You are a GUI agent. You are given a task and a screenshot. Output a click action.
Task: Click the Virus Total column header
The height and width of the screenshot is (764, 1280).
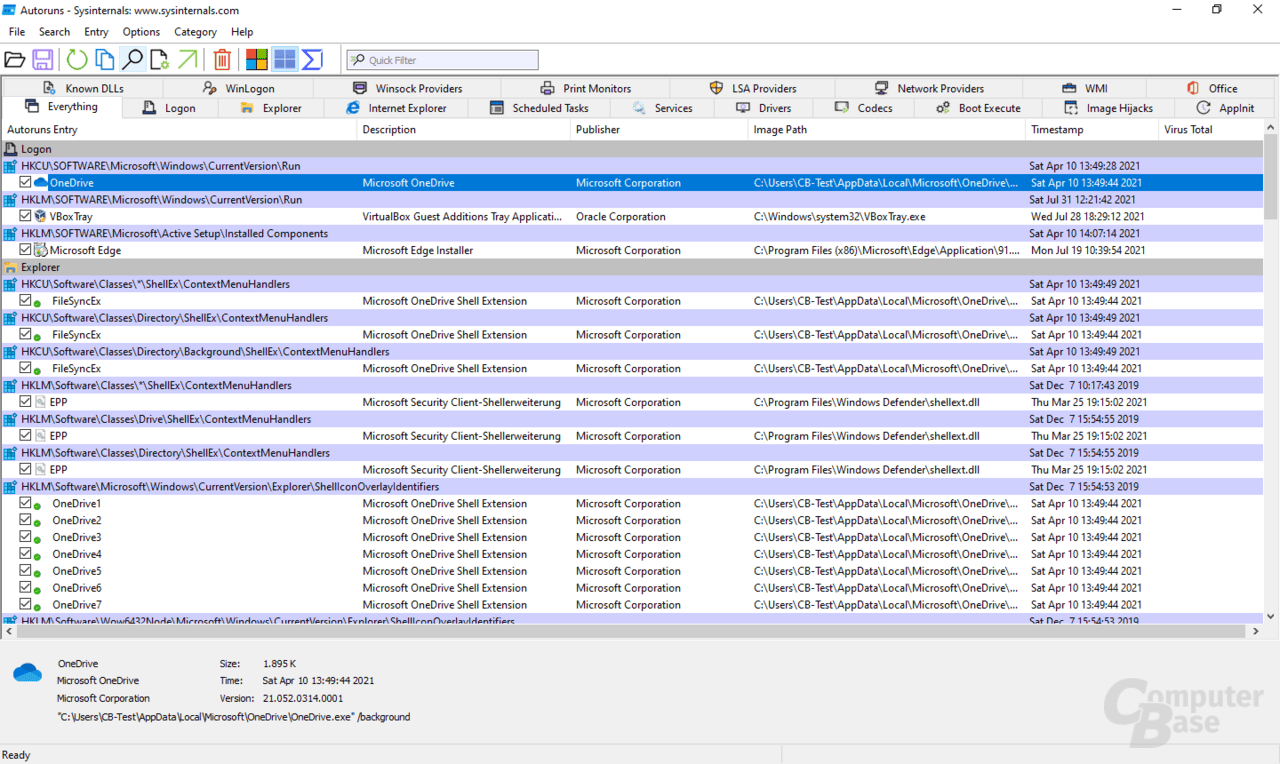pyautogui.click(x=1211, y=129)
